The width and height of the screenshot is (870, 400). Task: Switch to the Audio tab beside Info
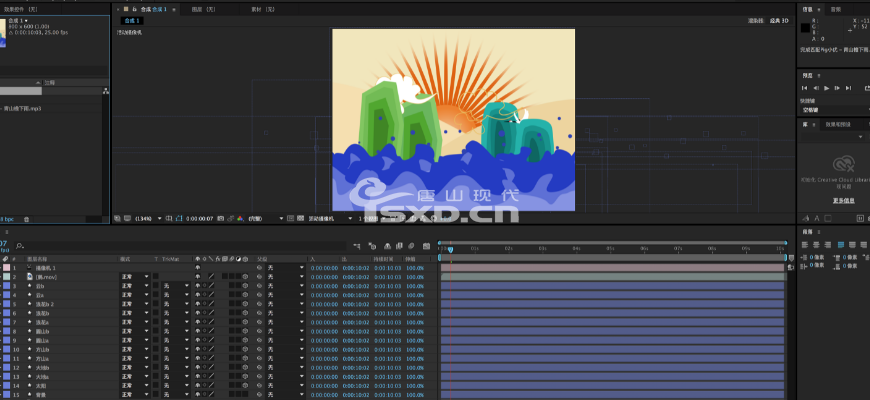click(x=836, y=9)
